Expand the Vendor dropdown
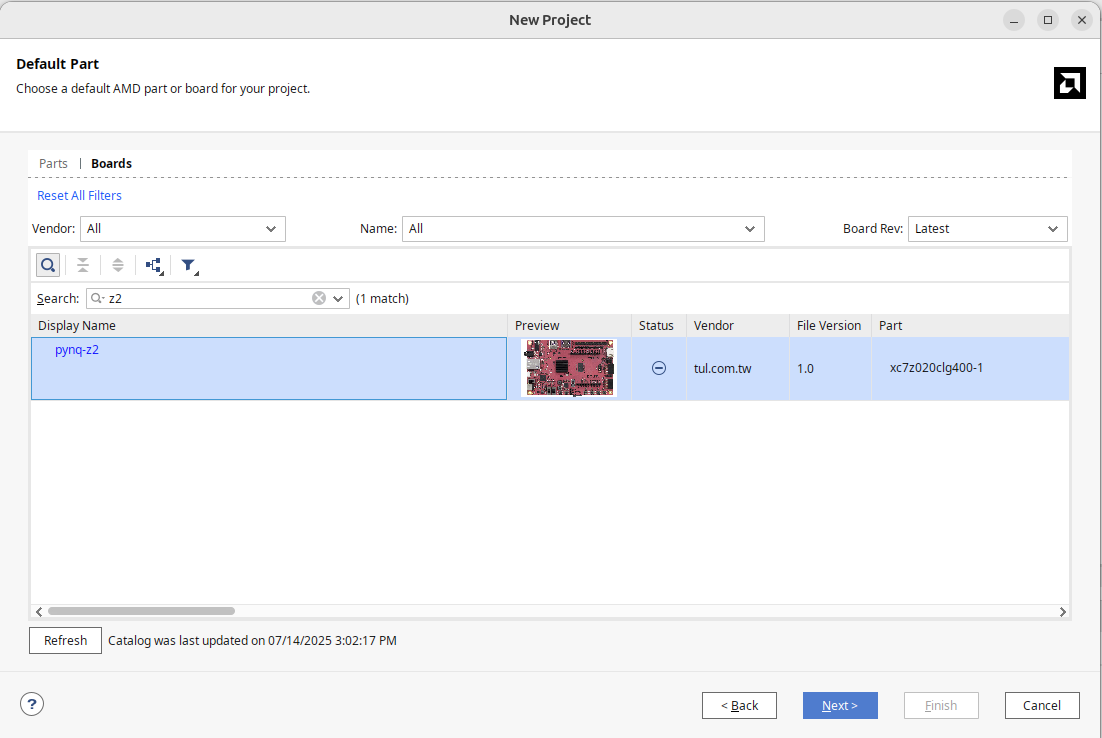1102x738 pixels. (183, 229)
